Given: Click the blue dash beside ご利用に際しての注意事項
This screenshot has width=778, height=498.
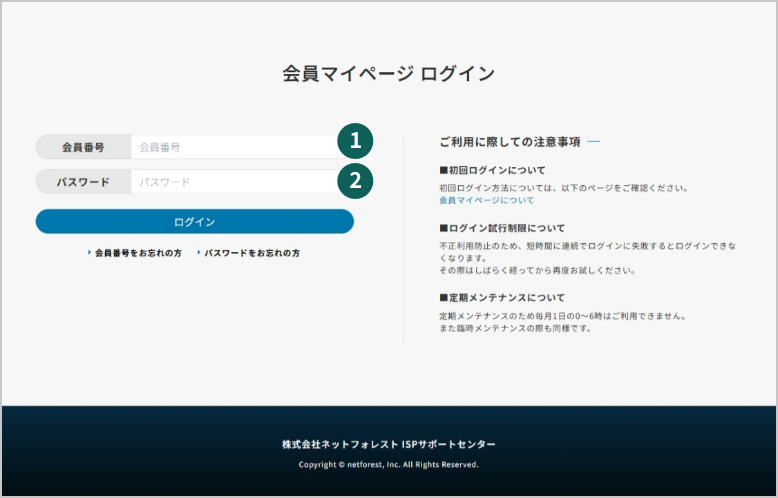Looking at the screenshot, I should coord(594,142).
